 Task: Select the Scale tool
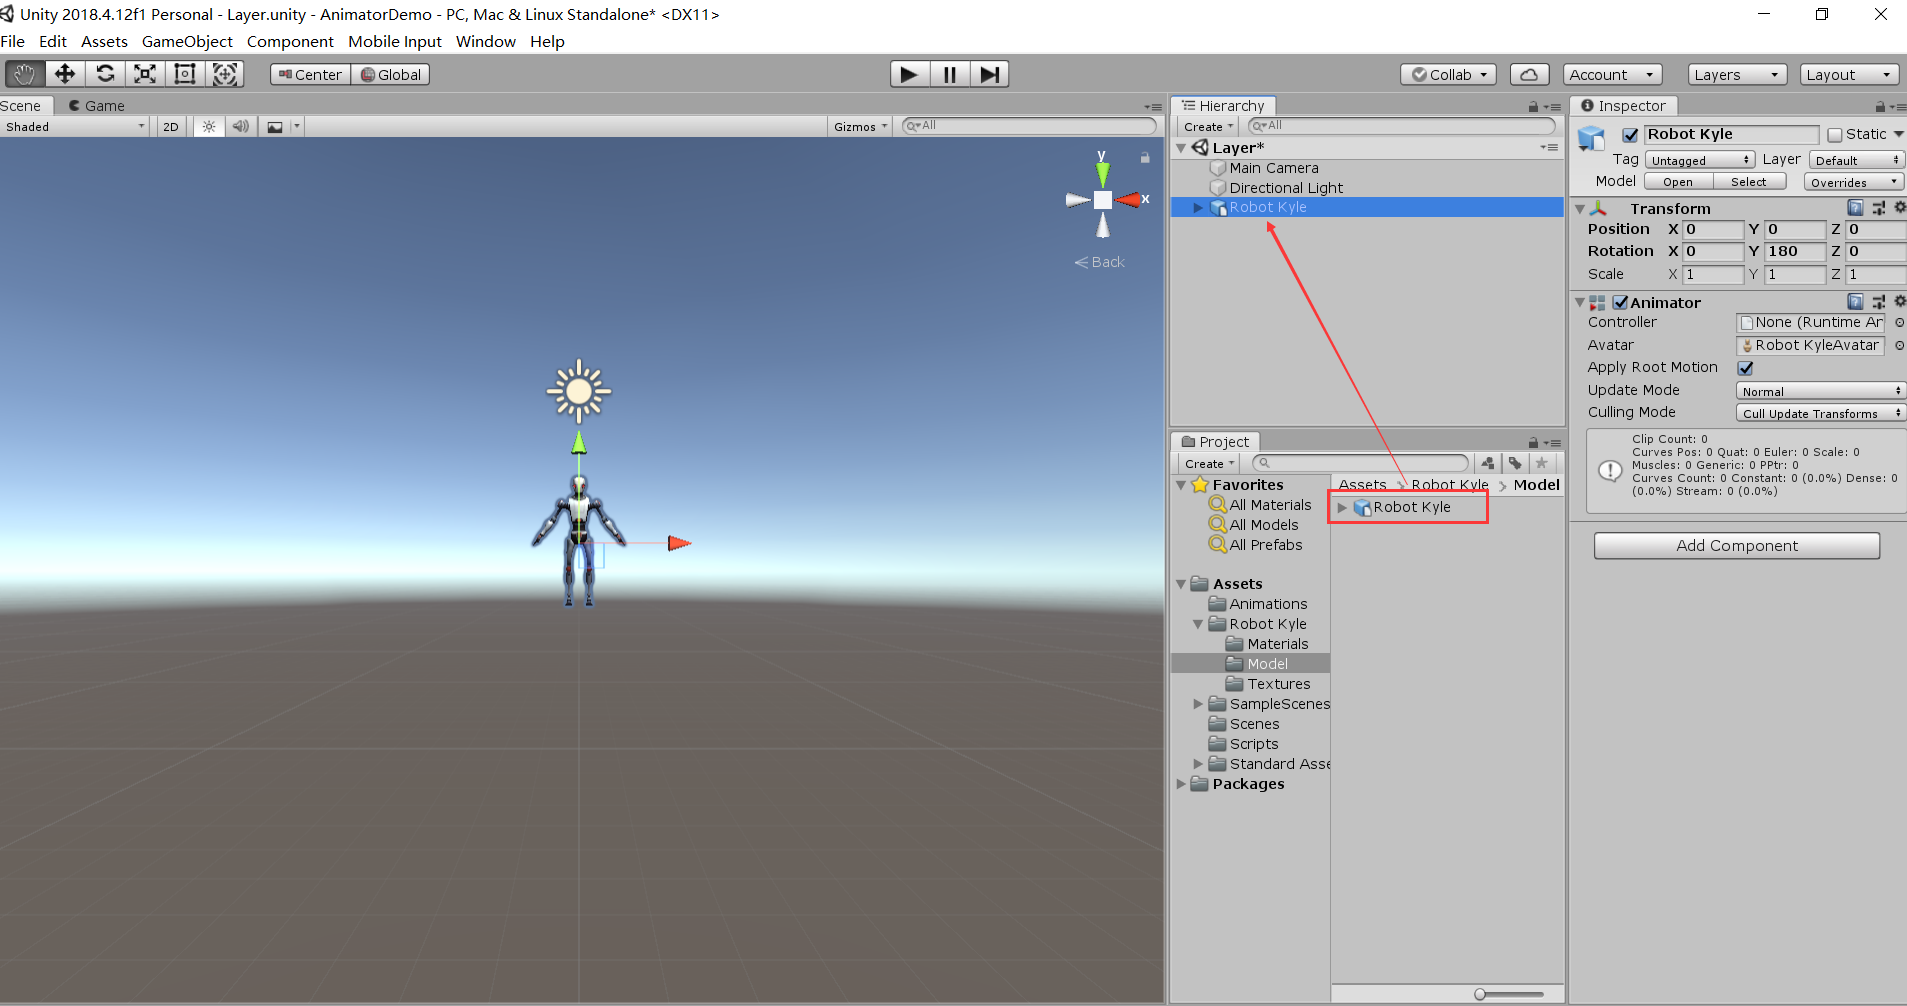coord(145,73)
